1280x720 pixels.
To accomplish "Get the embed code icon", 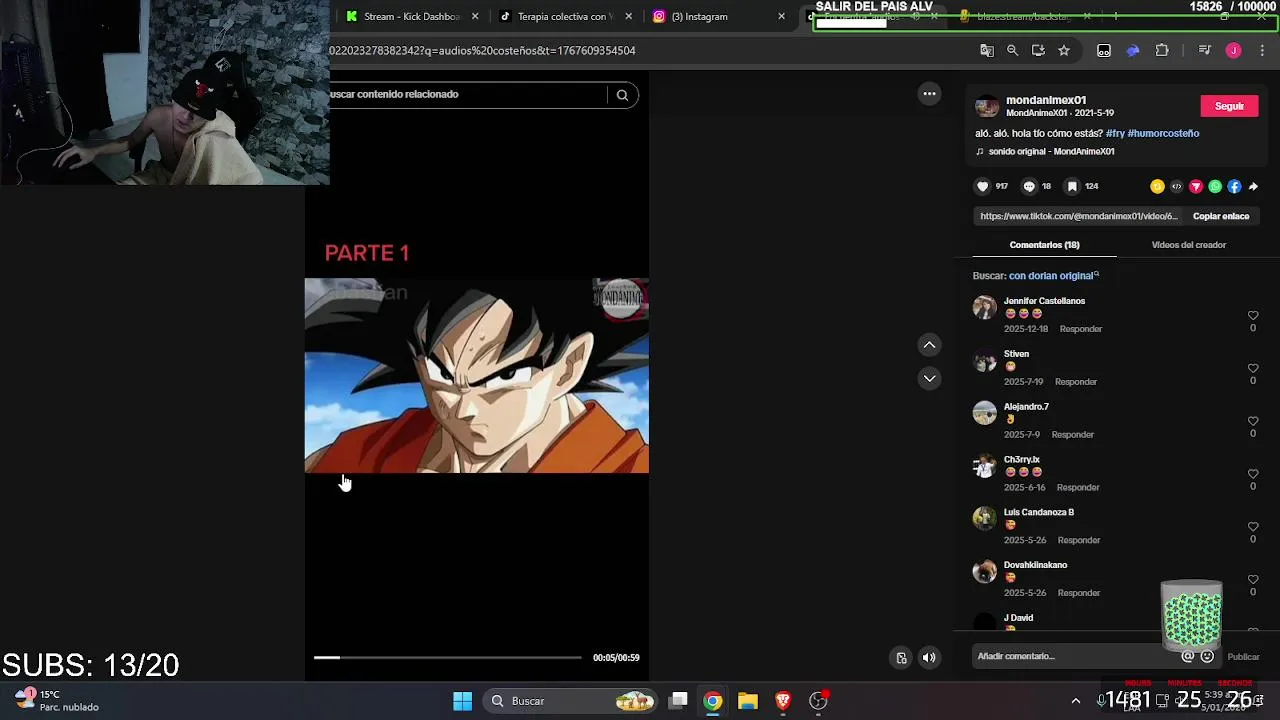I will [x=1176, y=186].
